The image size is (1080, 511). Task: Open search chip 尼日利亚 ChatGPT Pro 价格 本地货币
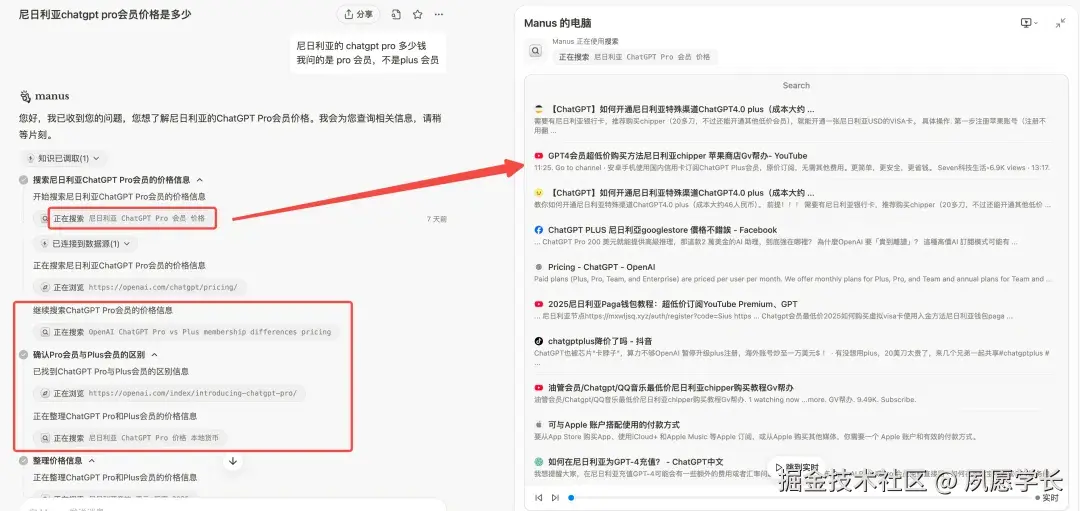(x=130, y=438)
